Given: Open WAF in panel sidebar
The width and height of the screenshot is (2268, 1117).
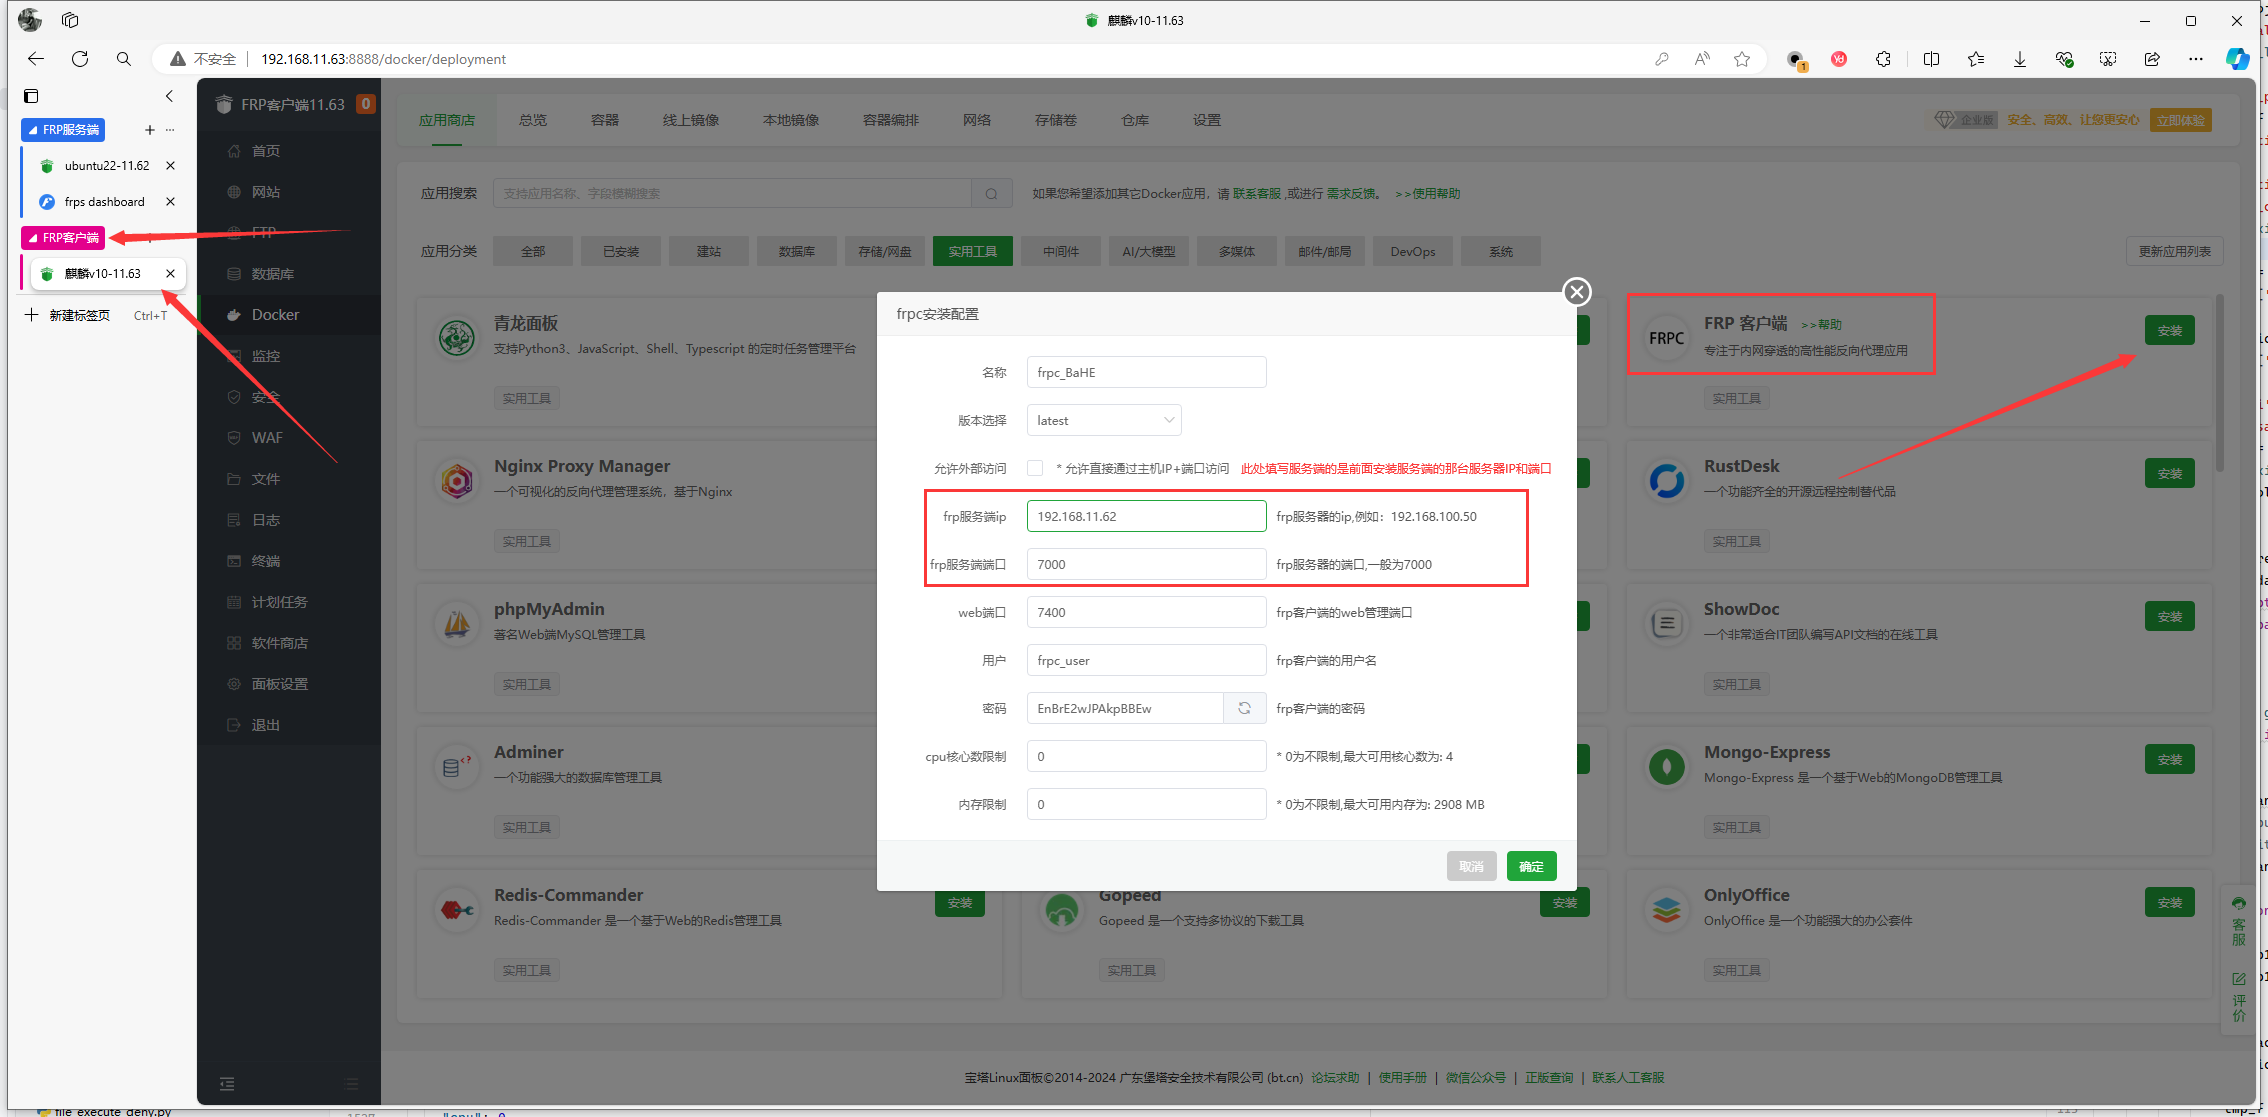Looking at the screenshot, I should coord(267,438).
